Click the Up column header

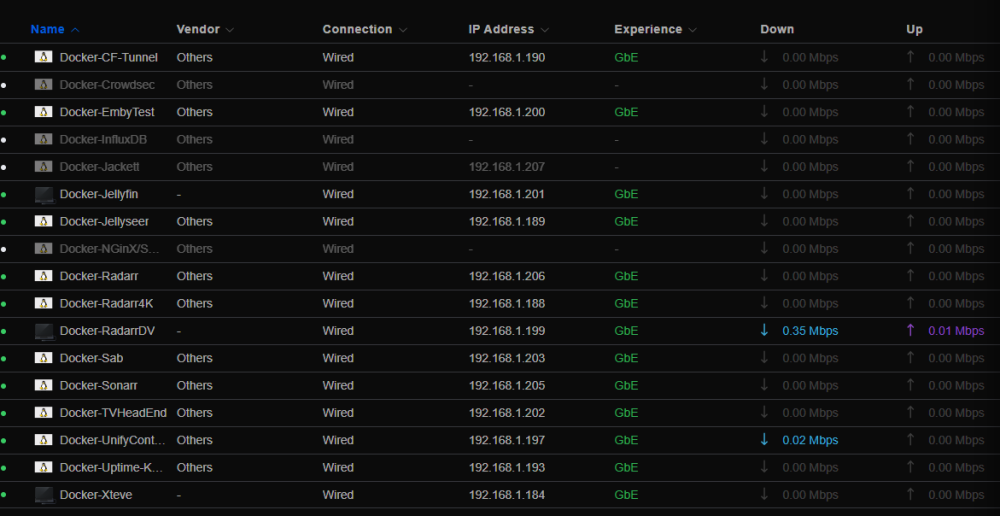(x=914, y=29)
